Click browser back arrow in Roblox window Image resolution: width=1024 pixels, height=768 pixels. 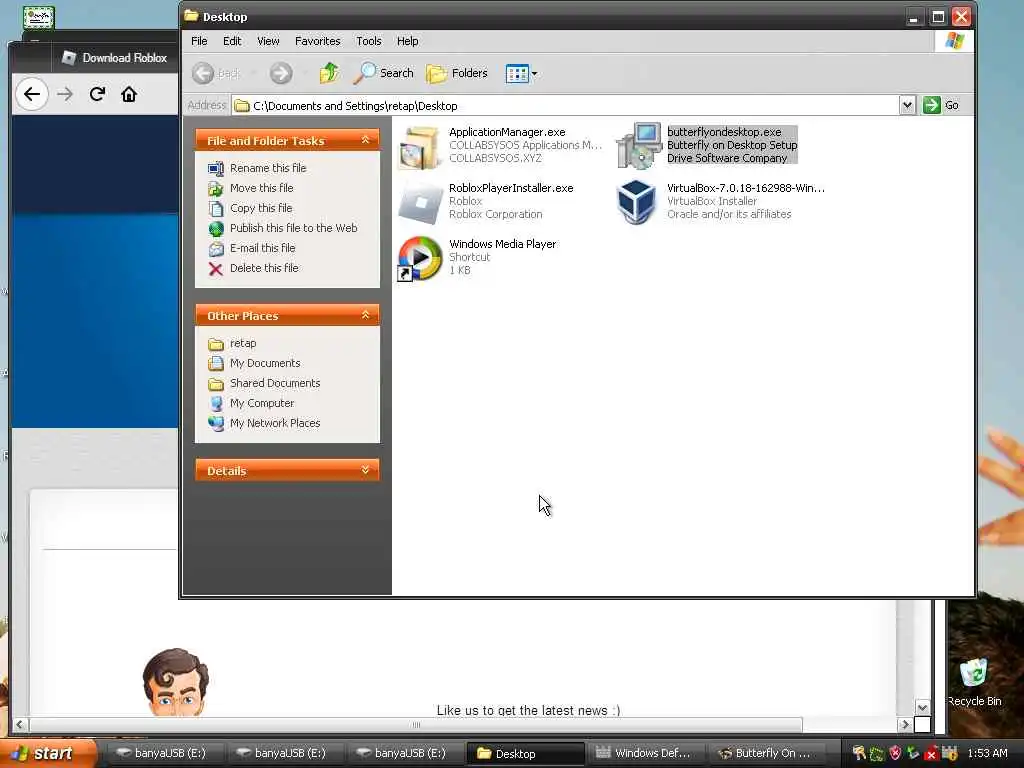pos(32,94)
